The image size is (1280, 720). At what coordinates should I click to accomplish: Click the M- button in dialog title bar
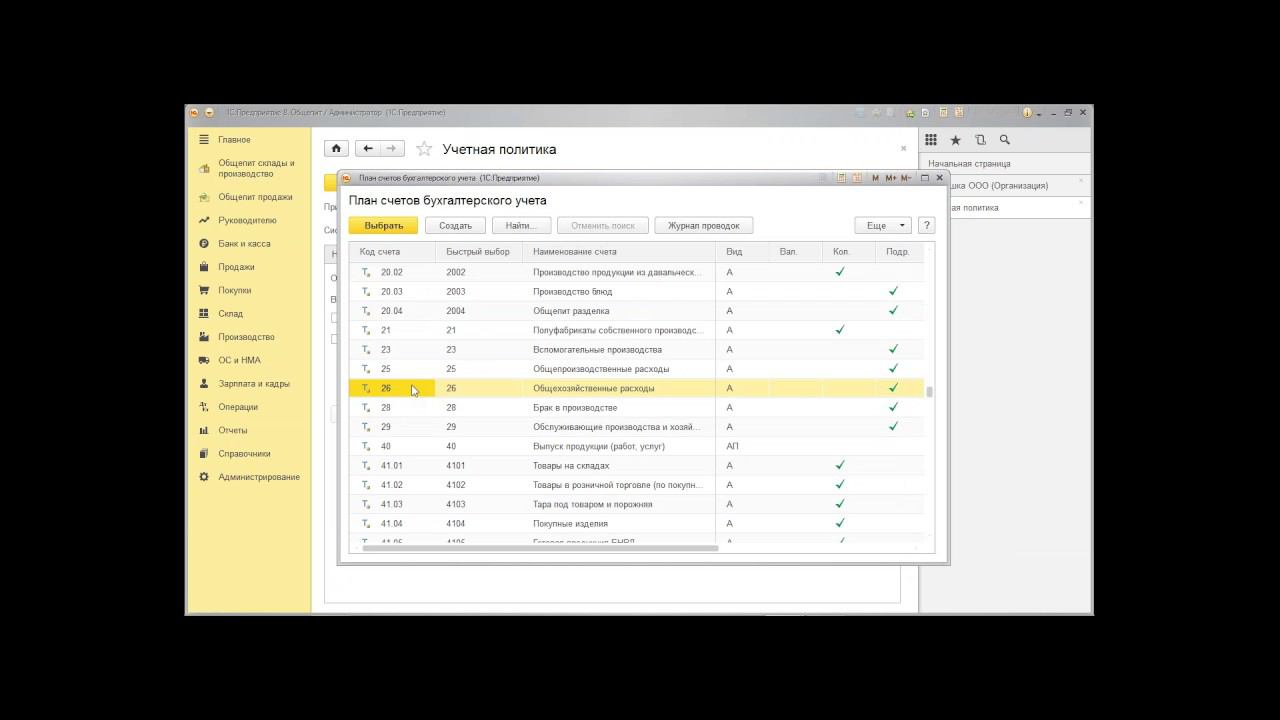[906, 178]
